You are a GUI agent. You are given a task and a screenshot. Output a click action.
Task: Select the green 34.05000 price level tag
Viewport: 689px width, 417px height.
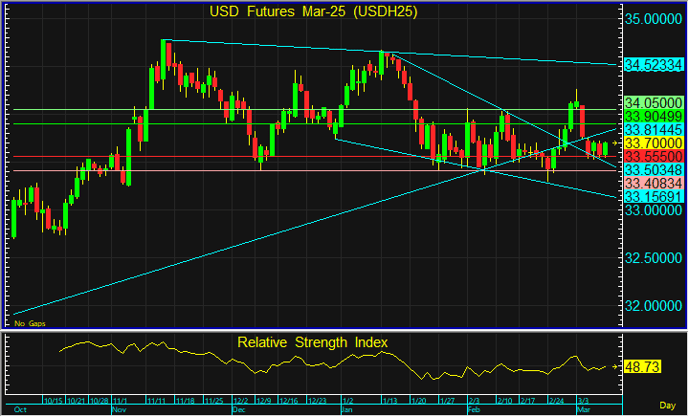pos(654,102)
